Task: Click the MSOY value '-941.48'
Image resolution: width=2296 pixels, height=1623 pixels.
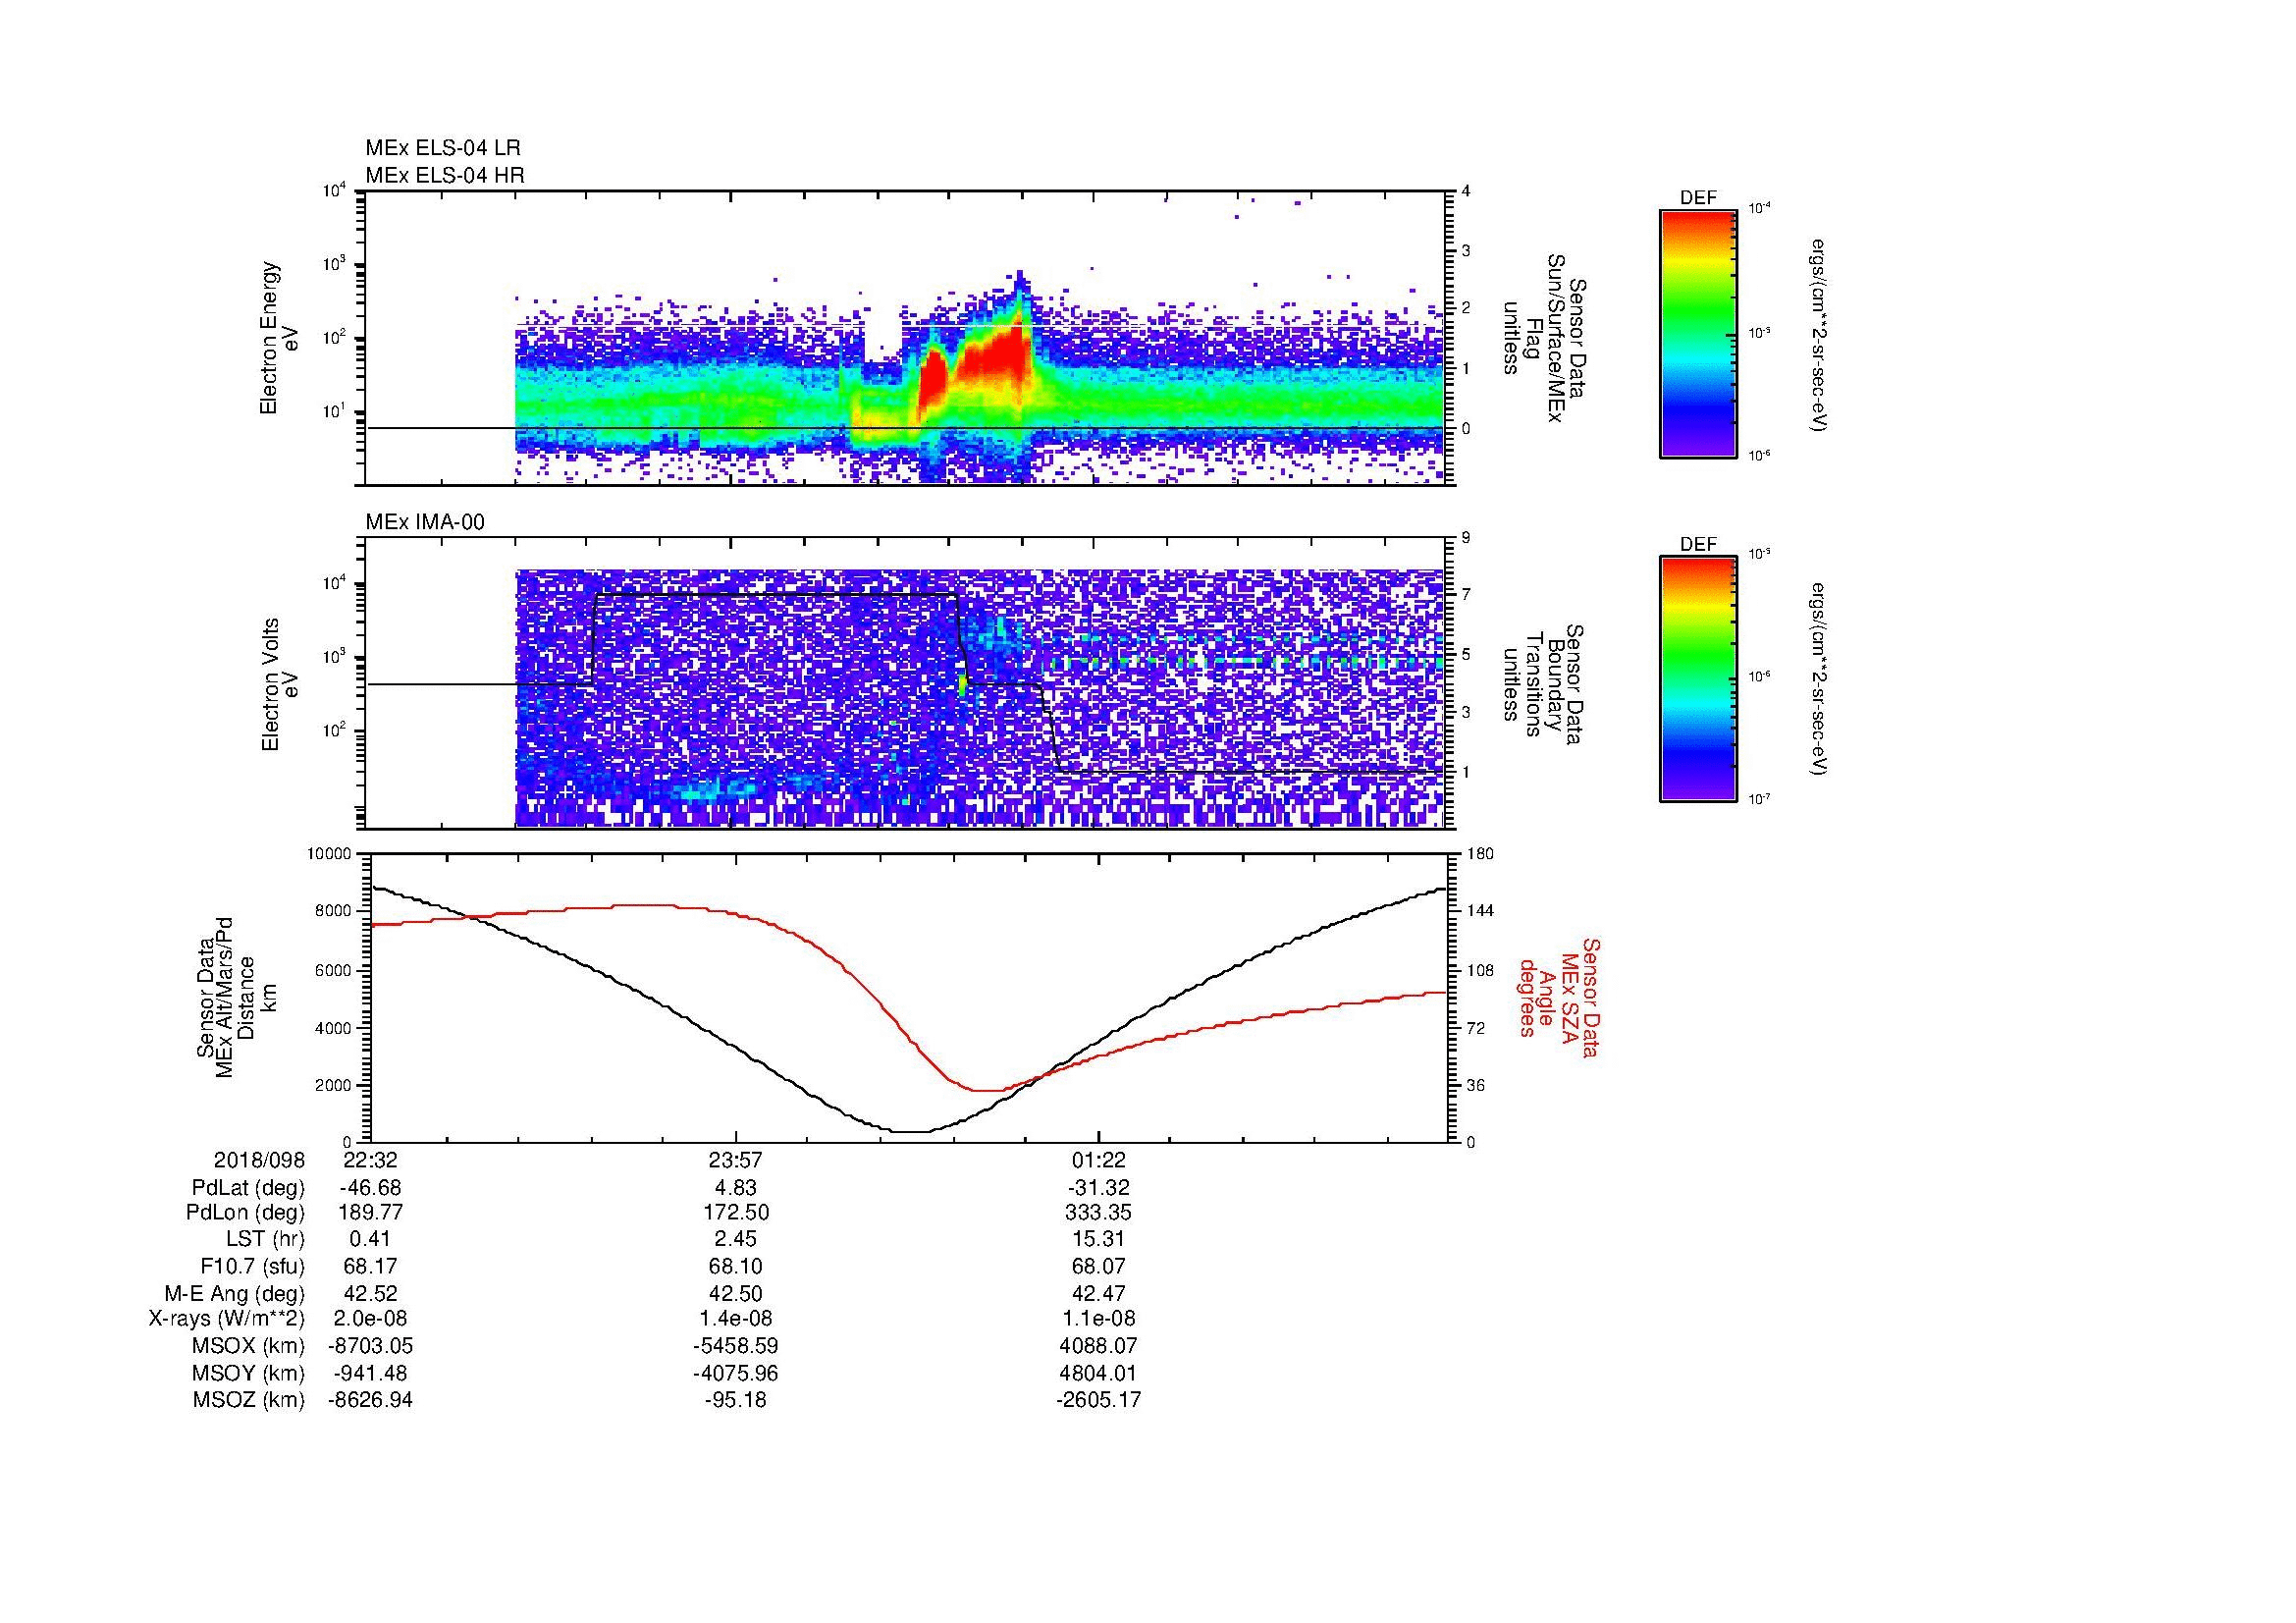Action: pyautogui.click(x=371, y=1373)
